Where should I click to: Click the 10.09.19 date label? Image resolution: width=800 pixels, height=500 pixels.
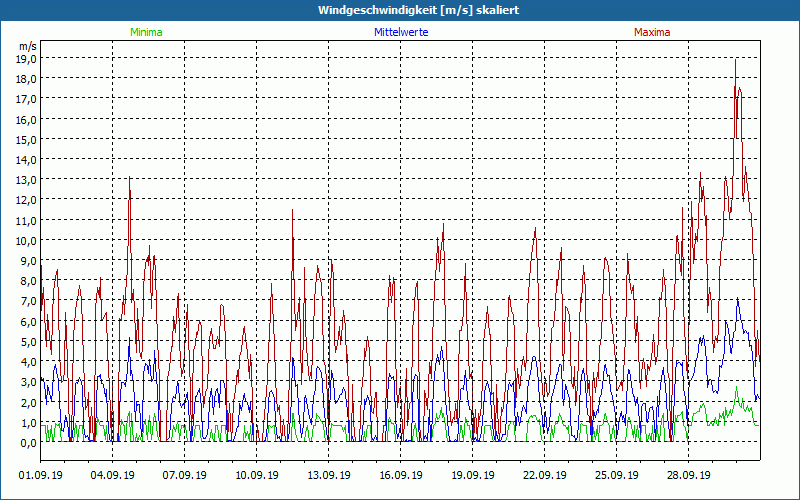(x=257, y=475)
